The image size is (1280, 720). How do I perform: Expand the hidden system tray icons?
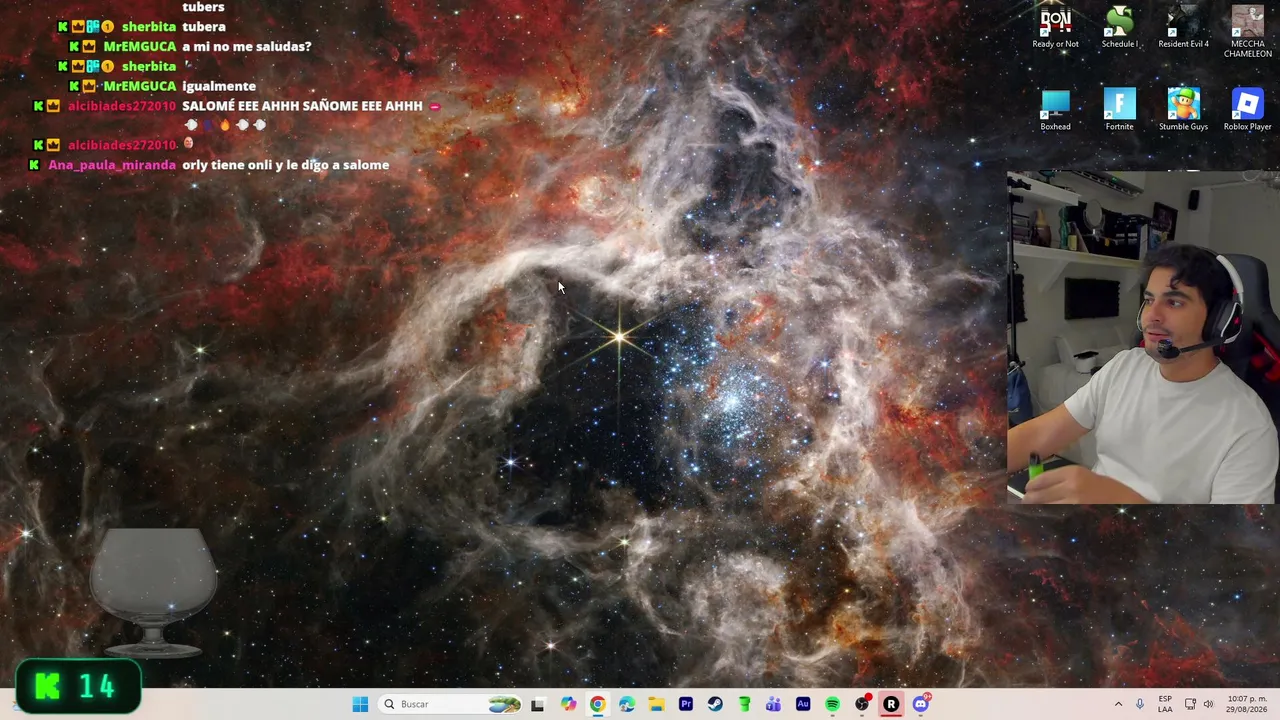(x=1118, y=704)
